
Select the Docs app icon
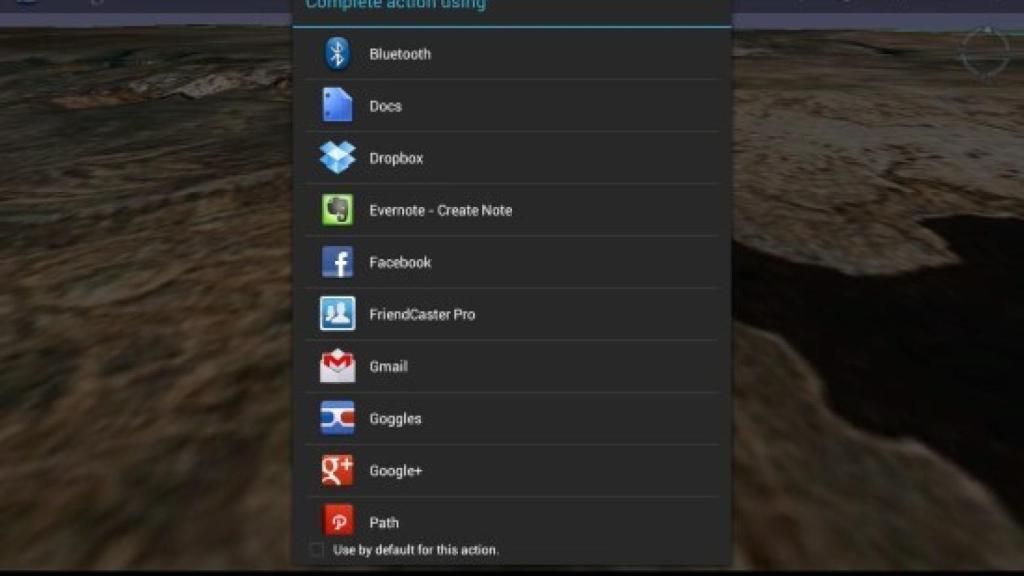[x=338, y=105]
